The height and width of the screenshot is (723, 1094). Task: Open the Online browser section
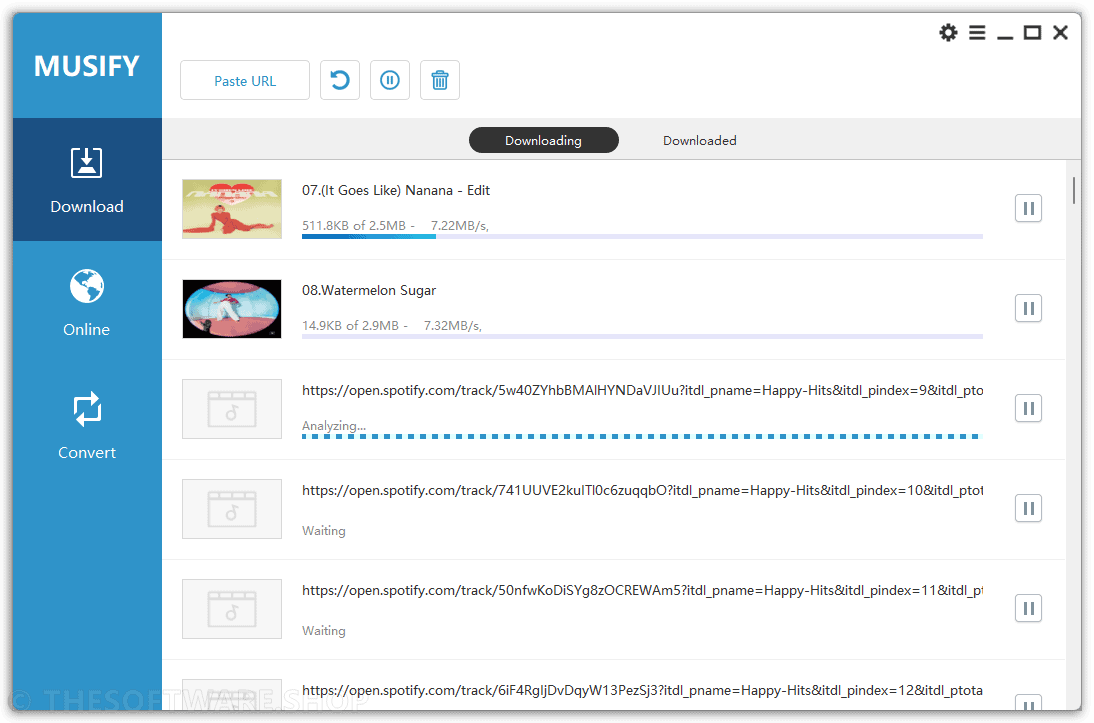coord(87,303)
